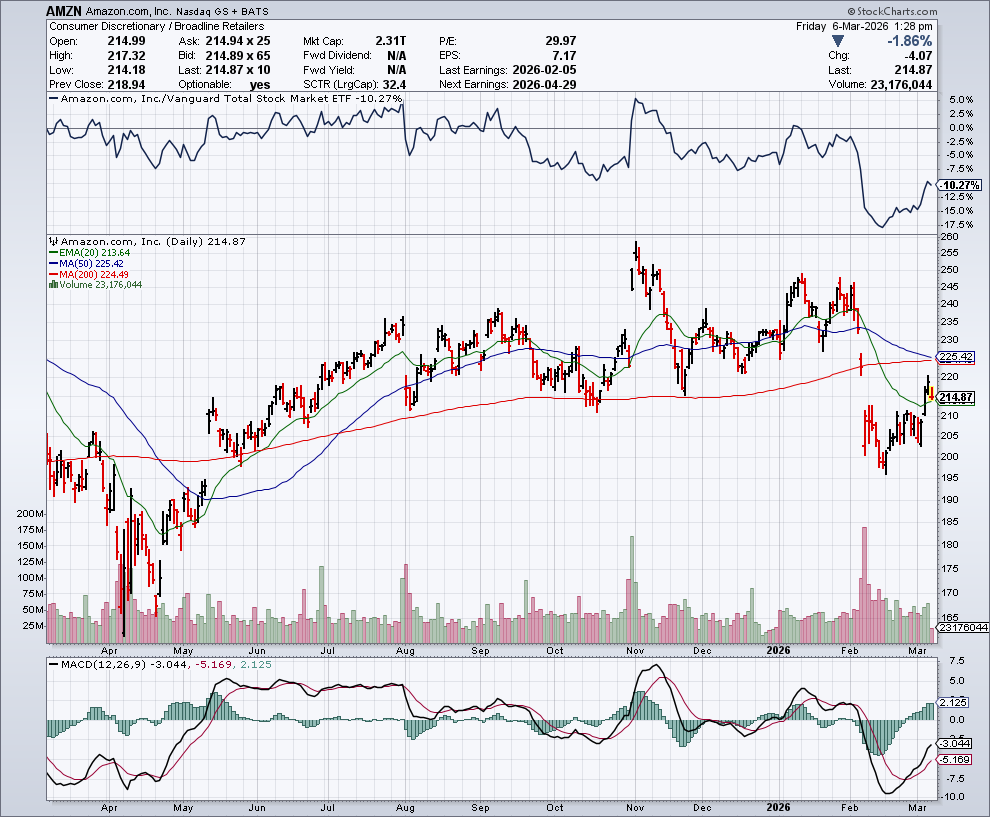Click the Nov label on the MACD date axis
Image resolution: width=990 pixels, height=817 pixels.
636,805
